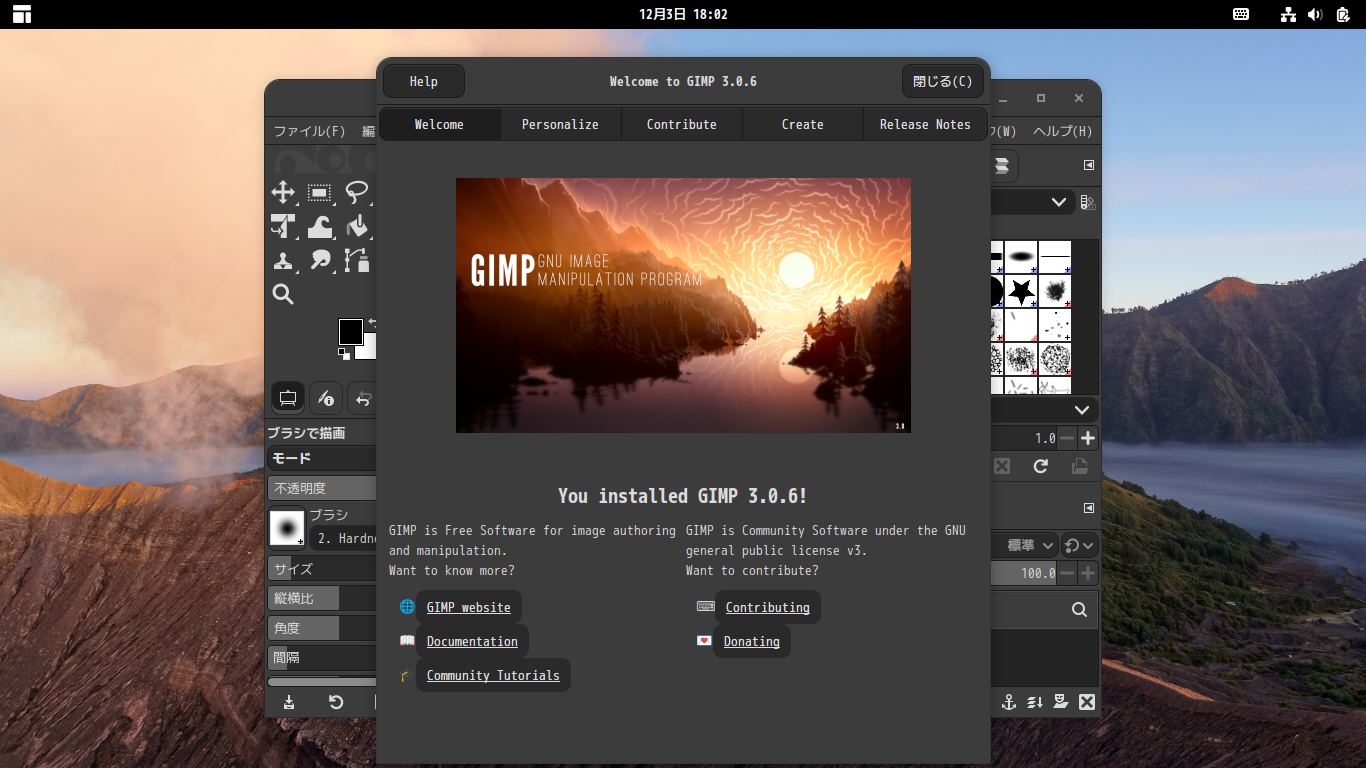
Task: Collapse the brushes panel with the chevron
Action: (1081, 410)
